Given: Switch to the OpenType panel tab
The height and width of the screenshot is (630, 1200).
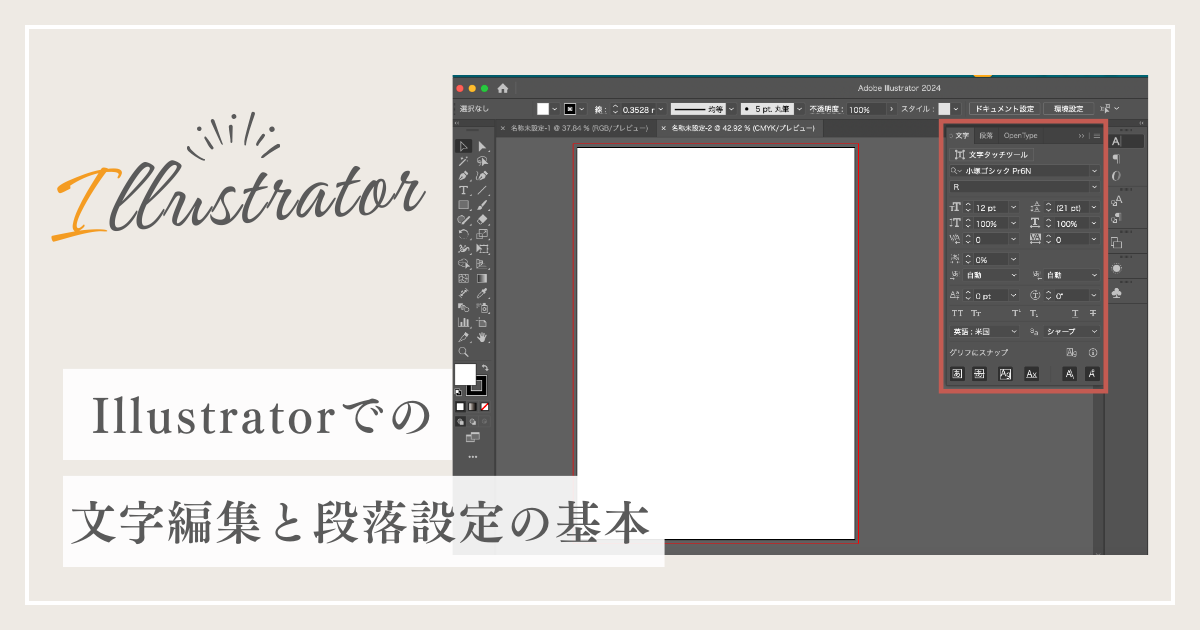Looking at the screenshot, I should tap(1021, 135).
